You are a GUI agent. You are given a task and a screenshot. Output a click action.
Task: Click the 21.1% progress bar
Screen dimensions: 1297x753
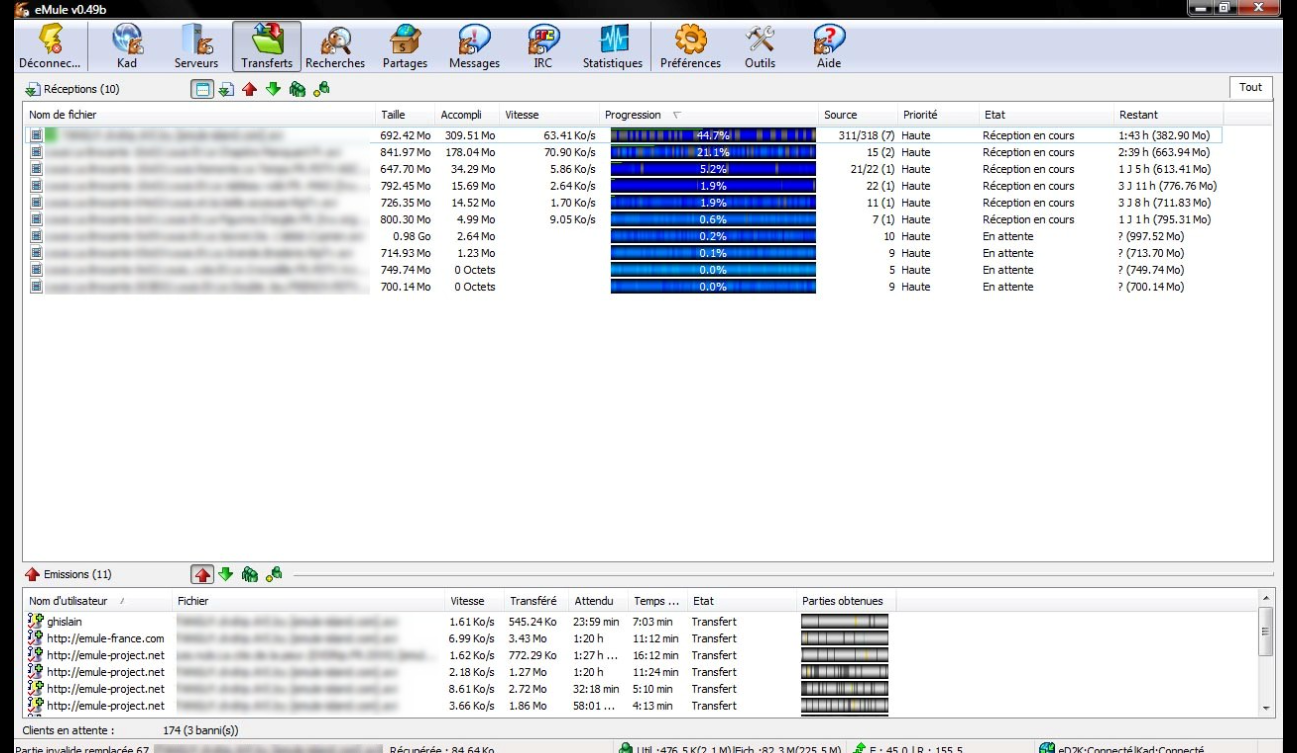(x=713, y=152)
